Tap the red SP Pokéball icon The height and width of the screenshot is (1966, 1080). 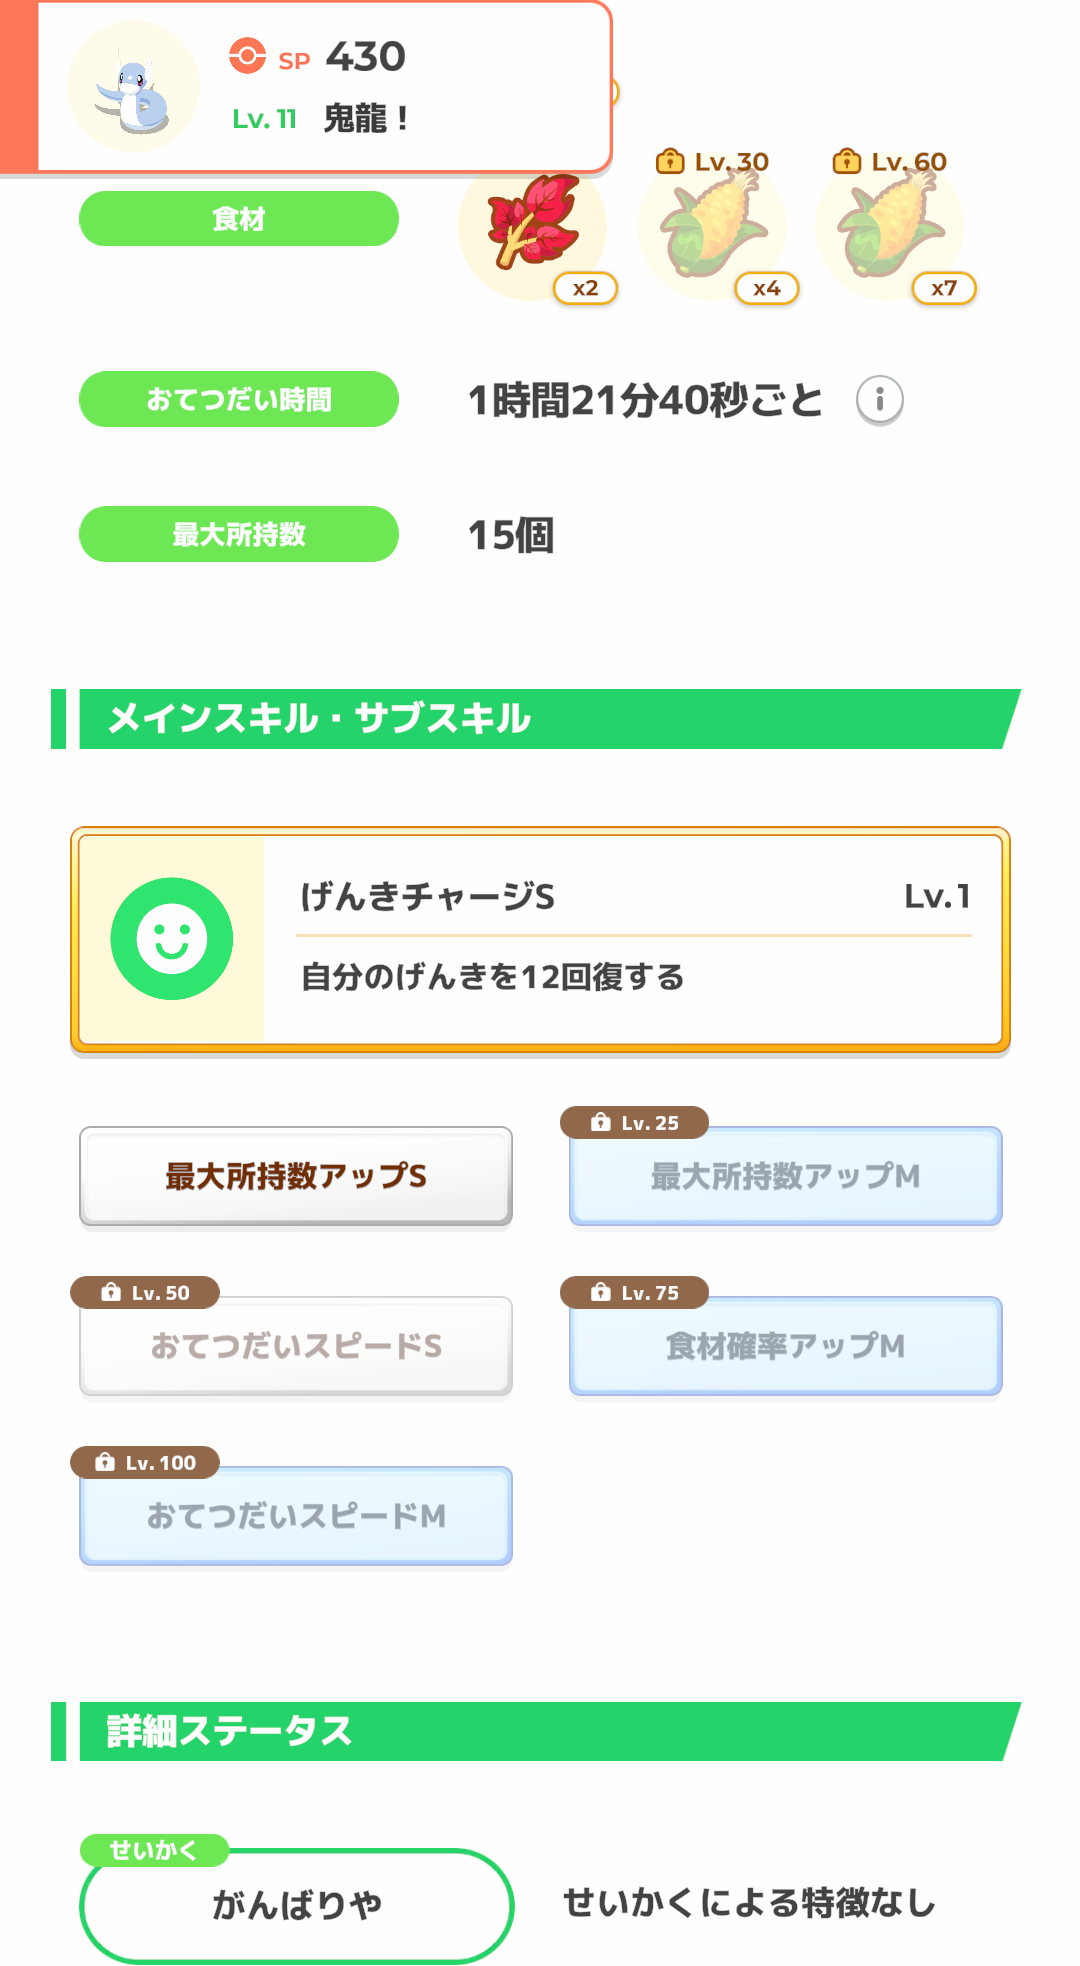(247, 56)
